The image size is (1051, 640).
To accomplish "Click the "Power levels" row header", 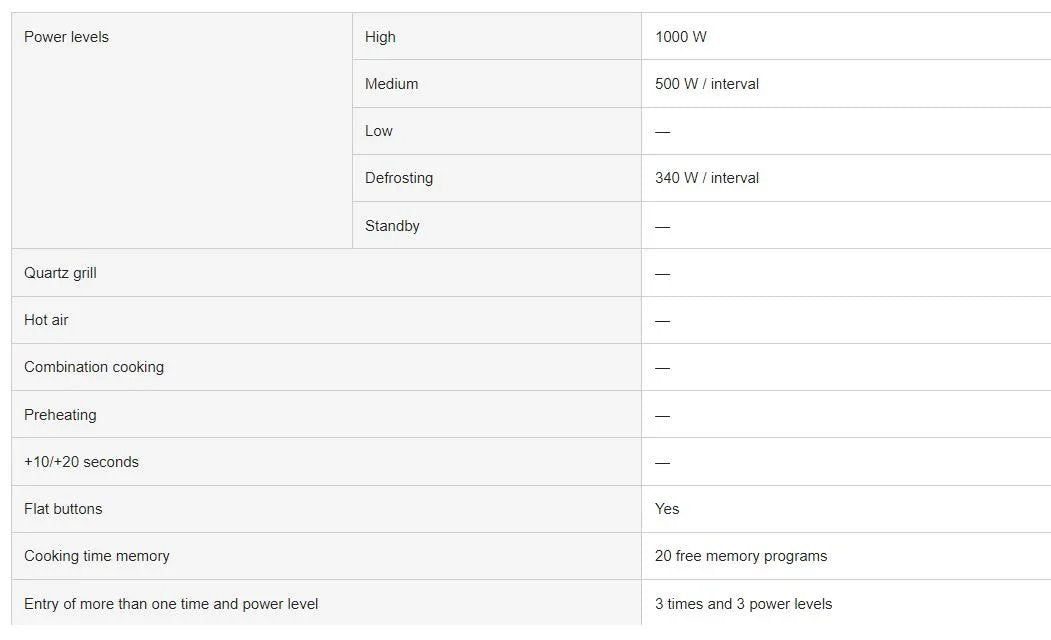I will click(x=67, y=37).
